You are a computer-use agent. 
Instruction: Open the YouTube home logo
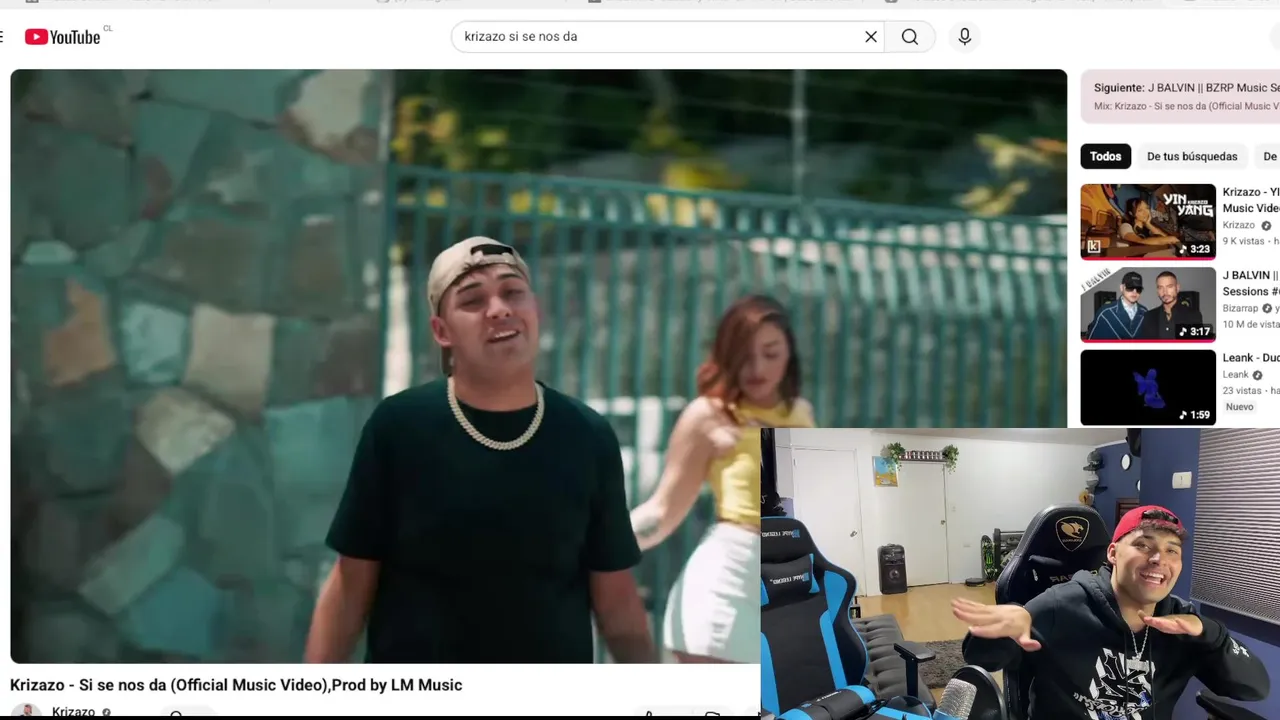pyautogui.click(x=62, y=37)
